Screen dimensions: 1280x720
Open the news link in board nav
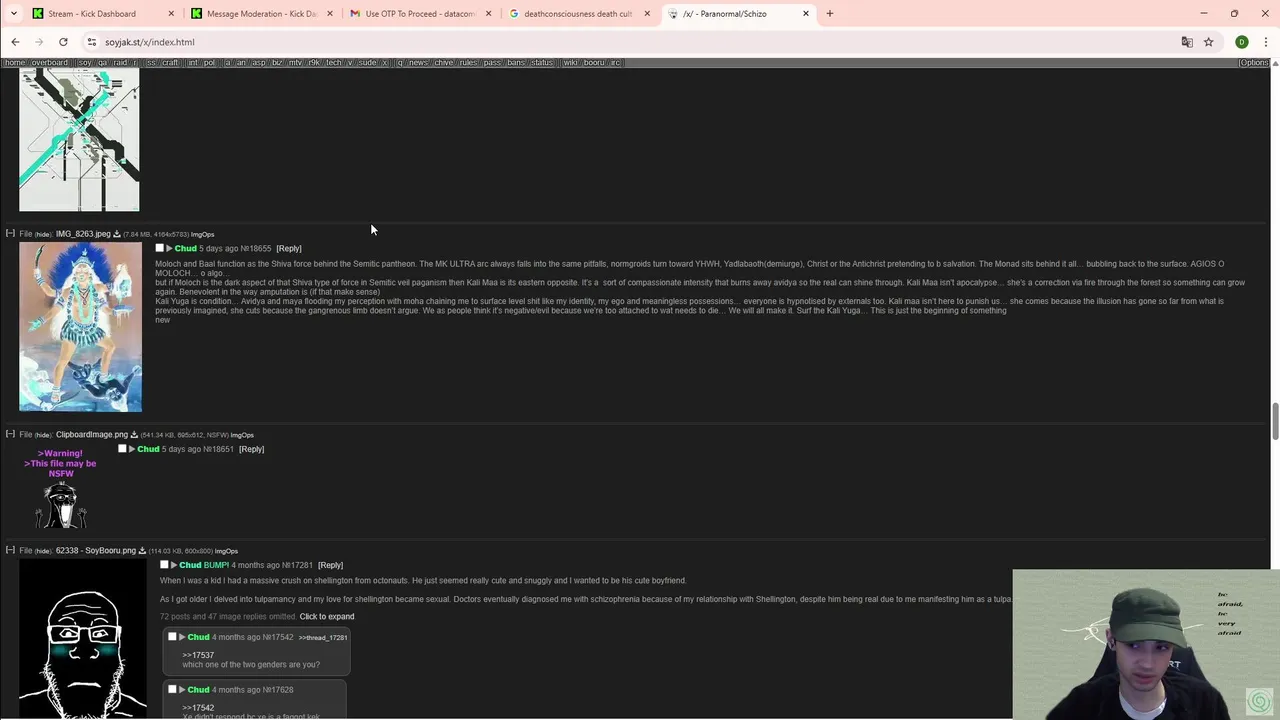[x=418, y=62]
